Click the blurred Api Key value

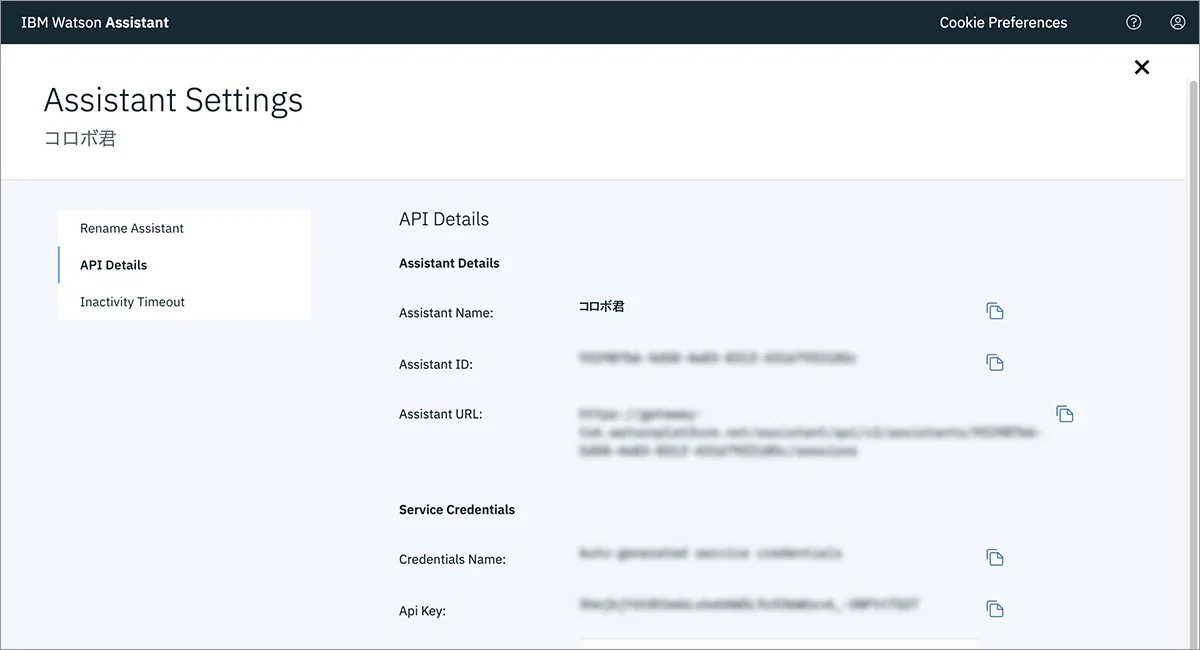click(749, 604)
